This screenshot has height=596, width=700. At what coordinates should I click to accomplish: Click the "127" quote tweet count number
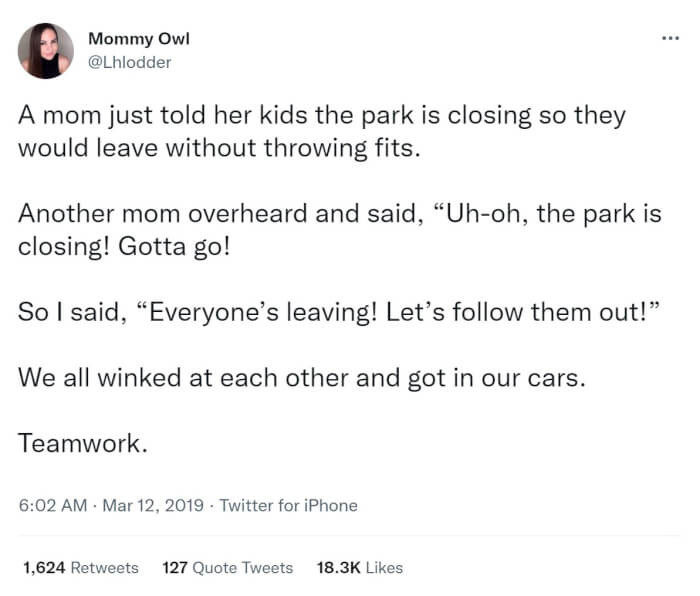click(x=174, y=567)
